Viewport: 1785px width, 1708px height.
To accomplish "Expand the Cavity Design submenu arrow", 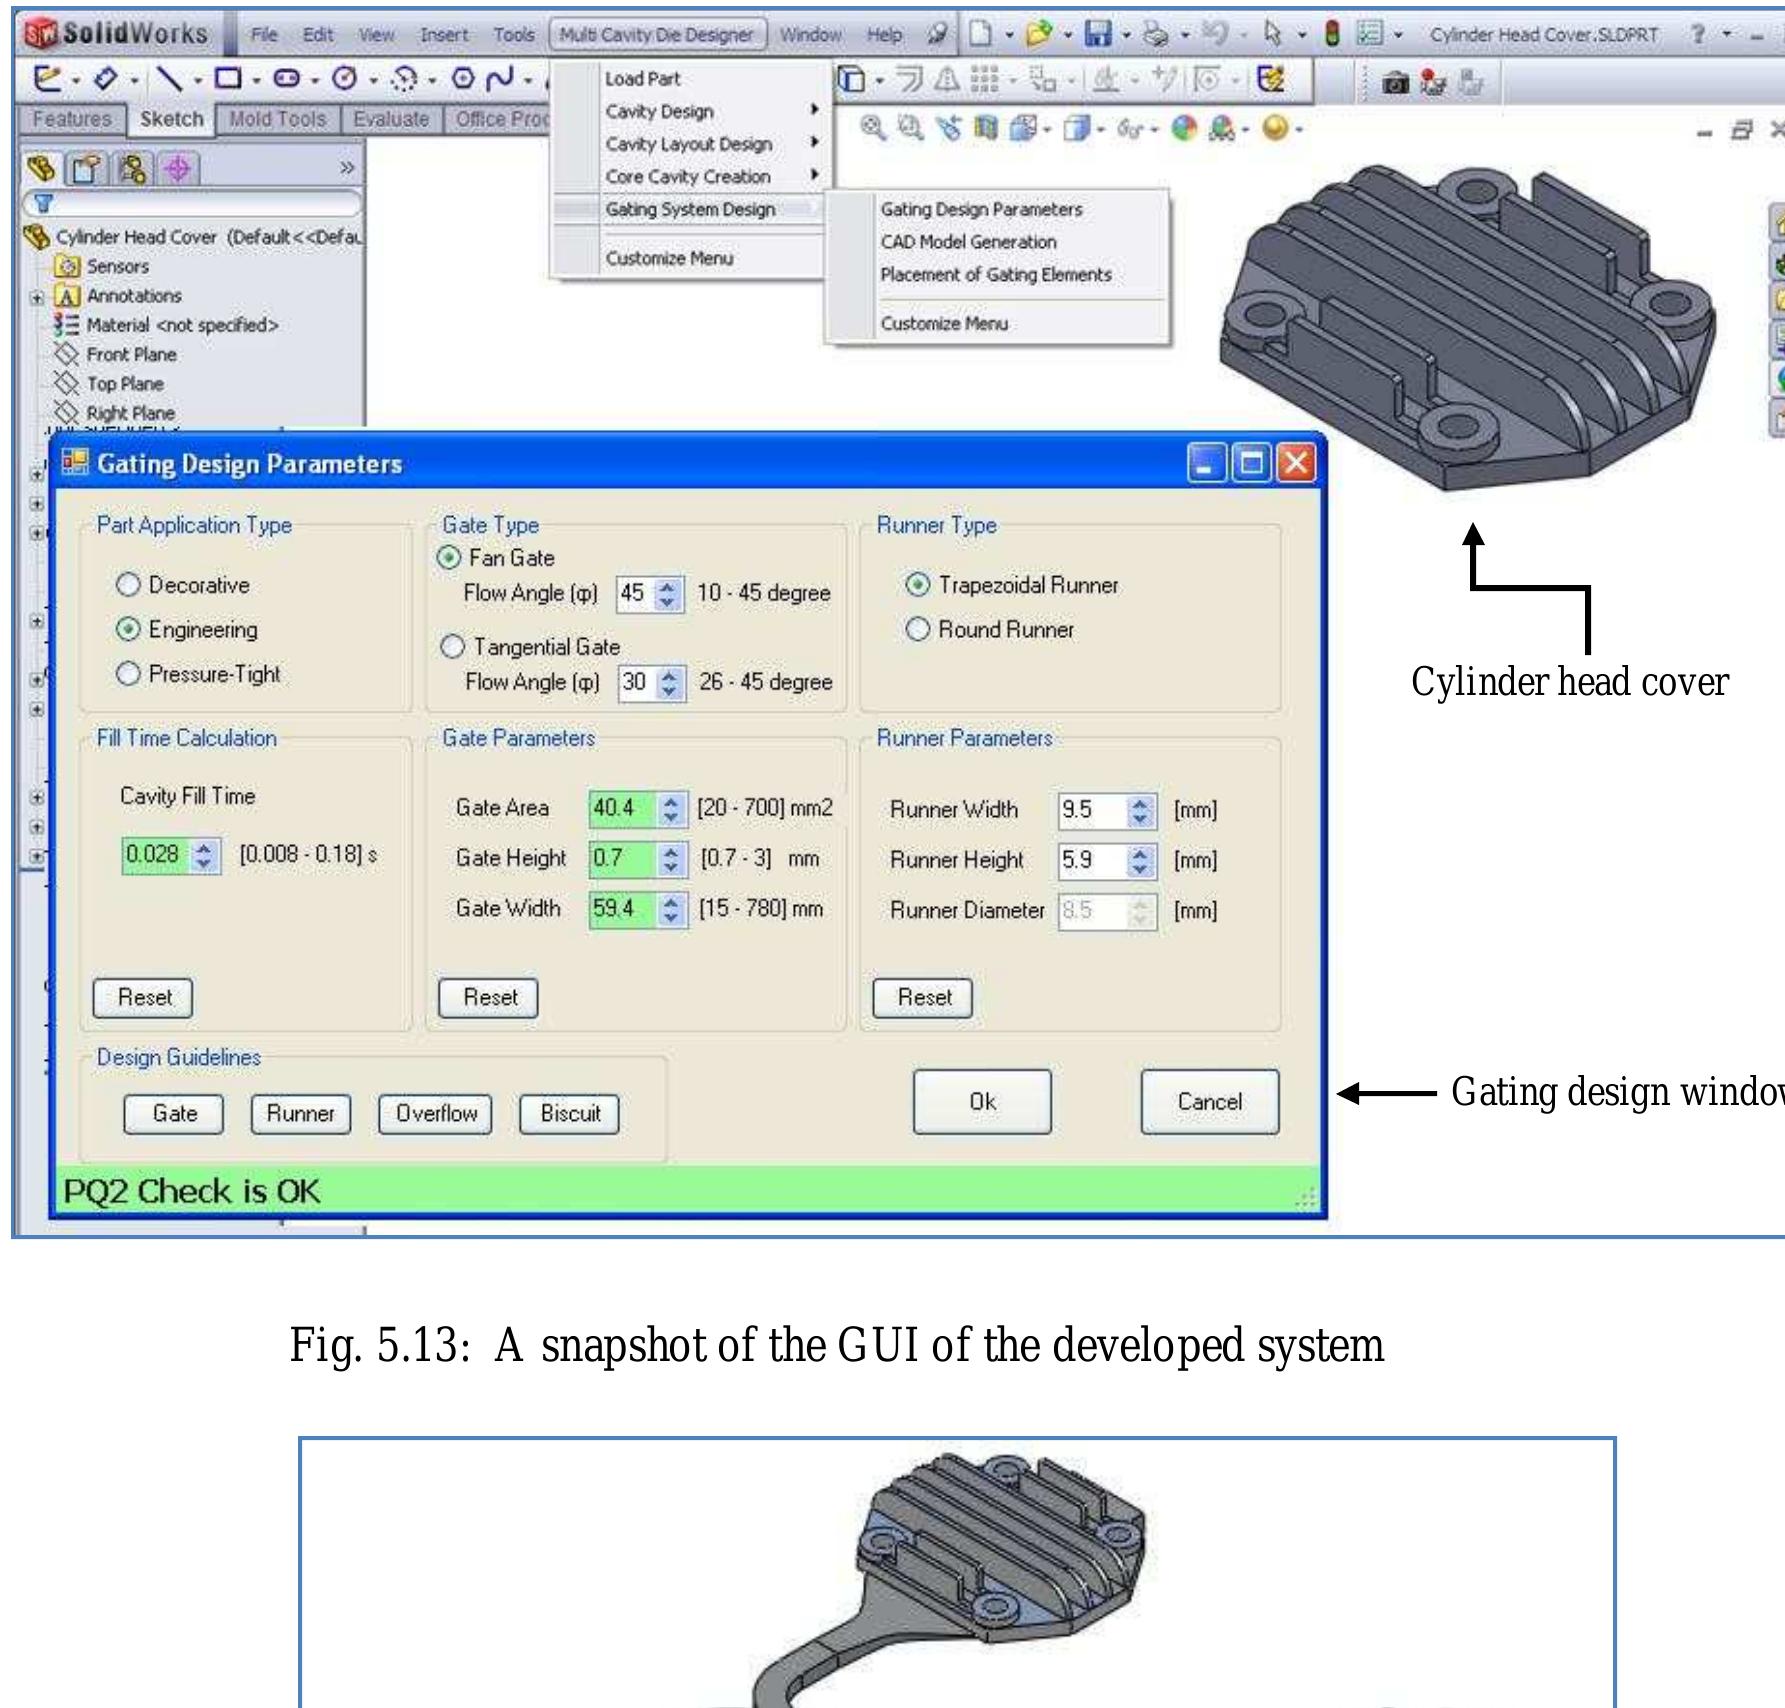I will tap(815, 110).
